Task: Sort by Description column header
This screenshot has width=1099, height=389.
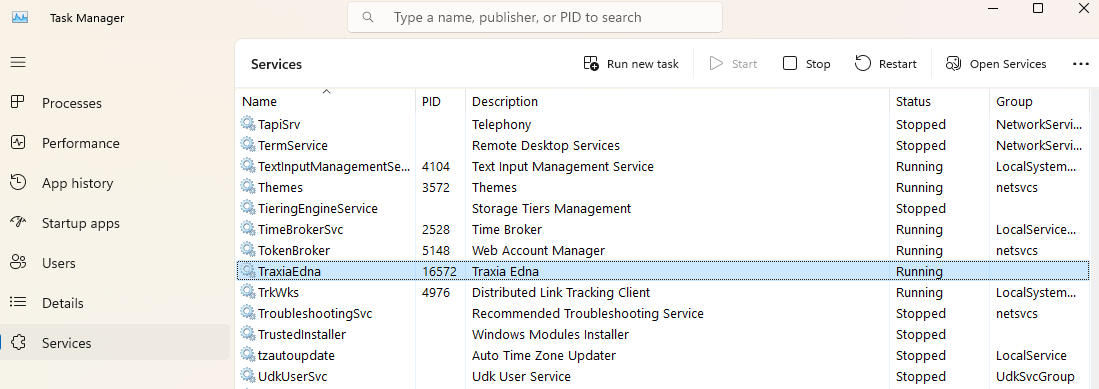Action: point(678,101)
